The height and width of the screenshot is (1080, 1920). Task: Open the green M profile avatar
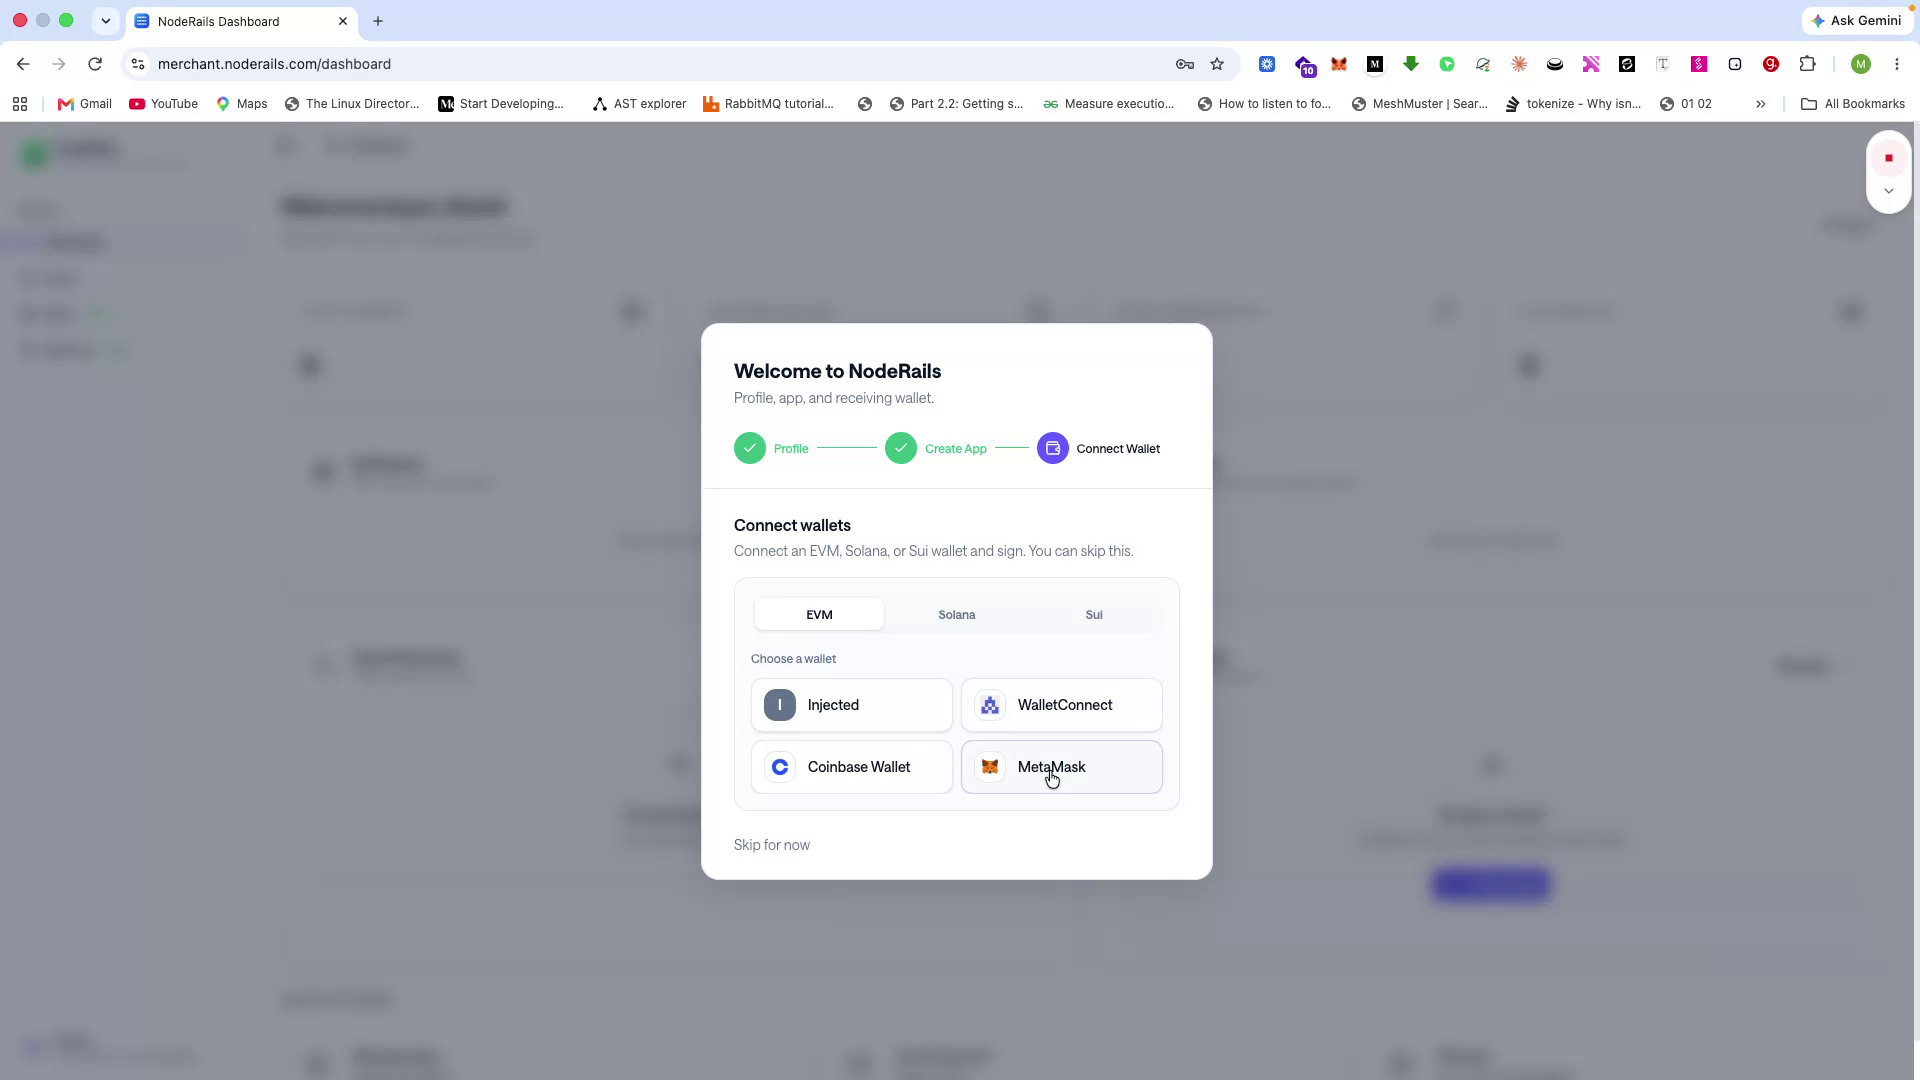(x=1861, y=64)
